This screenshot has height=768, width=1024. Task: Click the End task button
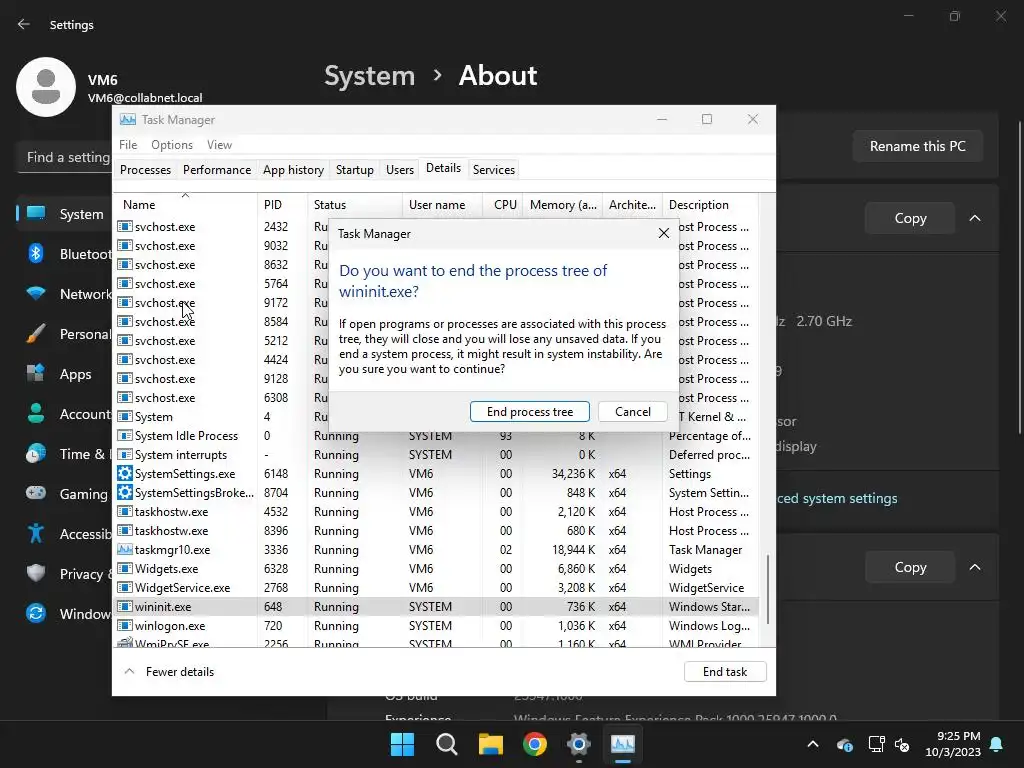pos(725,671)
